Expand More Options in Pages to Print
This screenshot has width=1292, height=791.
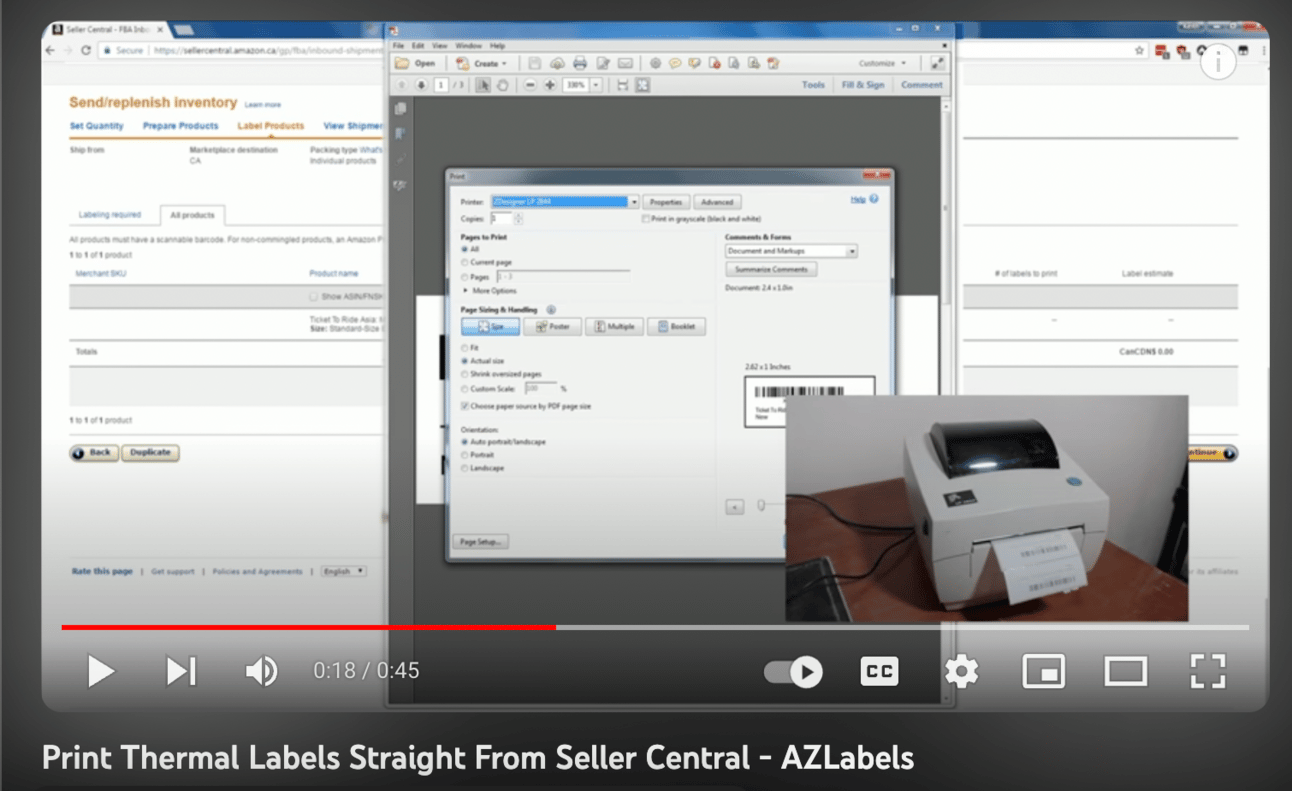tap(489, 291)
